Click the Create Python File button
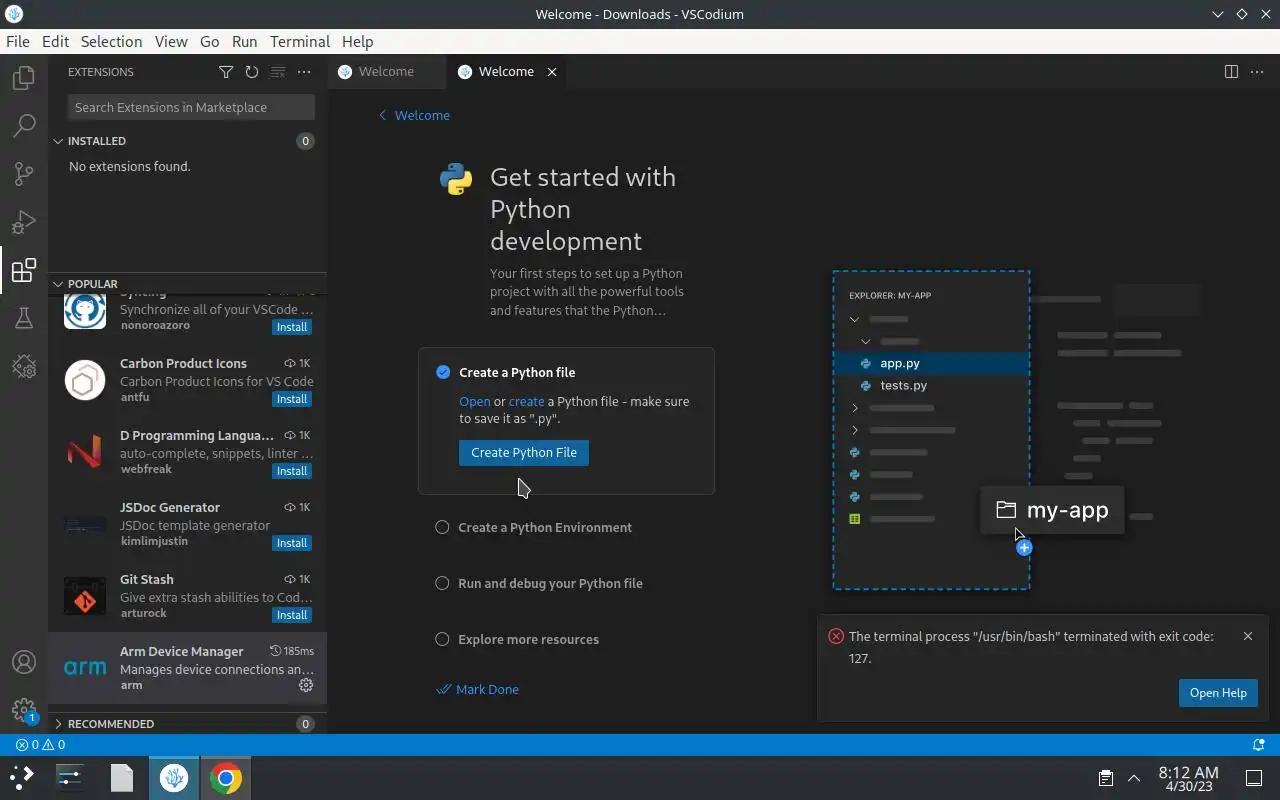Screen dimensions: 1280x800 tap(524, 452)
